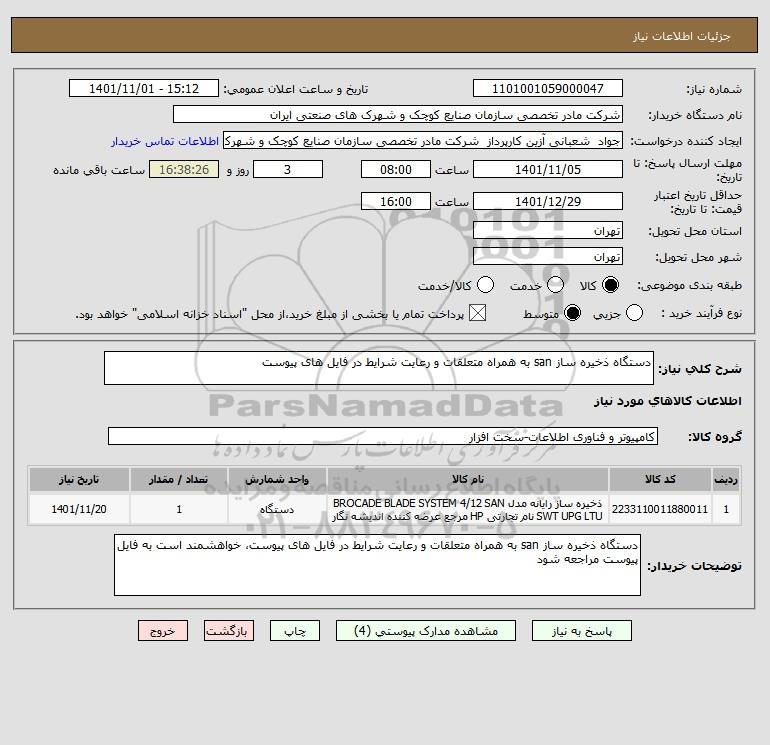
Task: Click the price validity time 16:00
Action: click(x=396, y=201)
